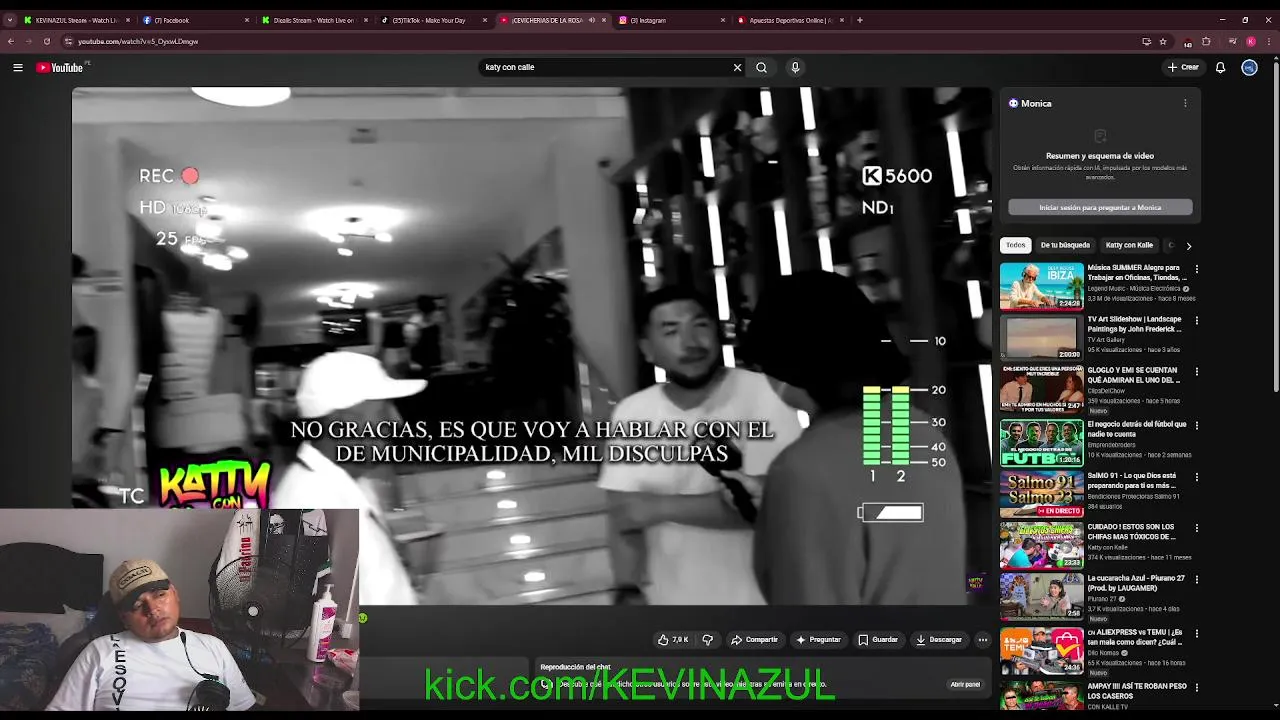Open options for El negocio detrás del fútbol

pos(1196,425)
